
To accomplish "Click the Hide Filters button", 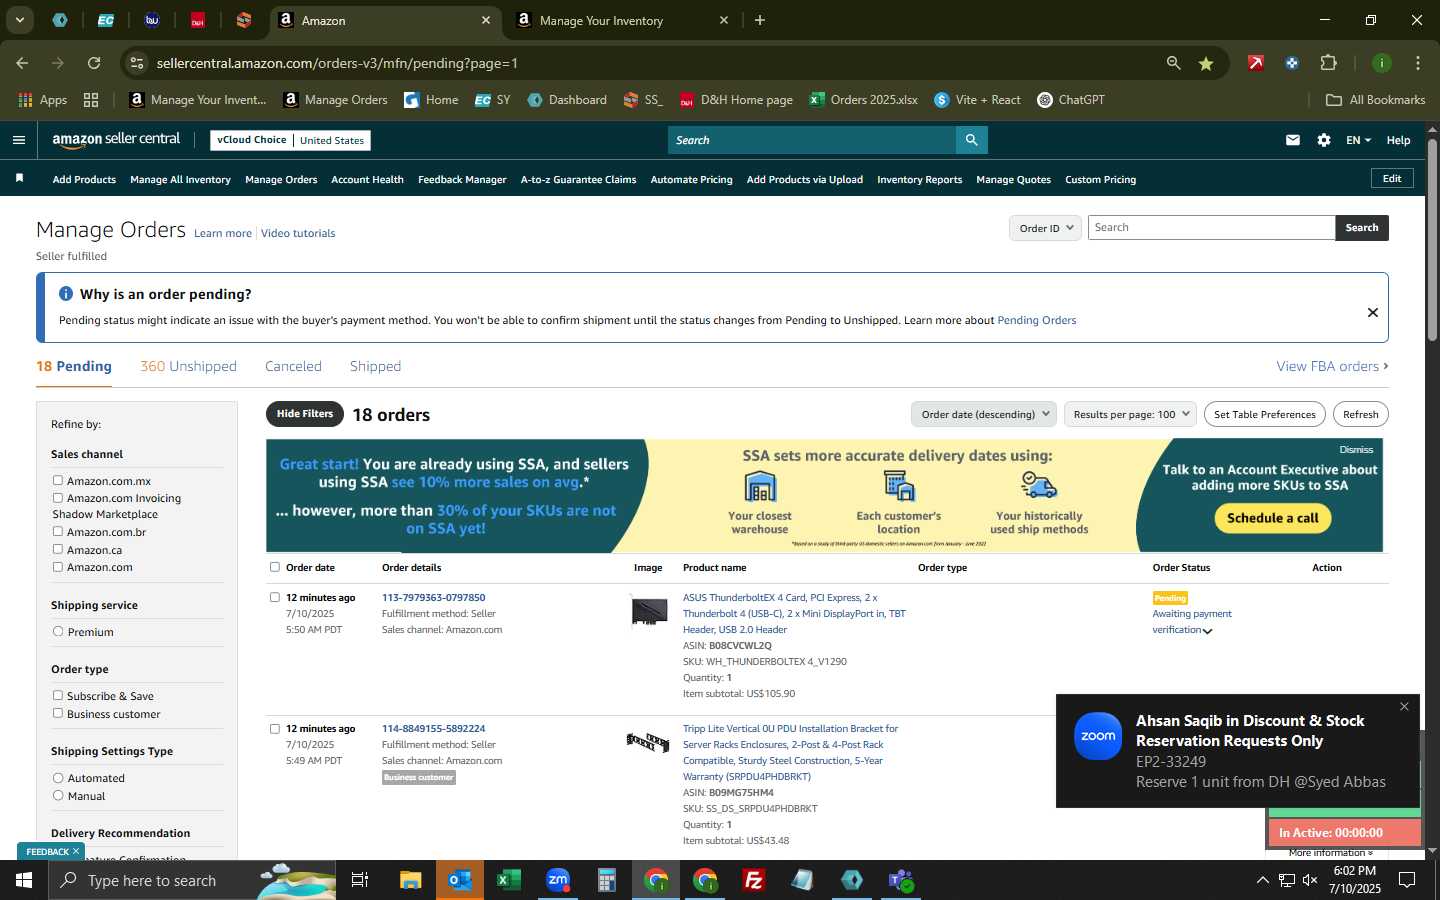I will tap(305, 414).
